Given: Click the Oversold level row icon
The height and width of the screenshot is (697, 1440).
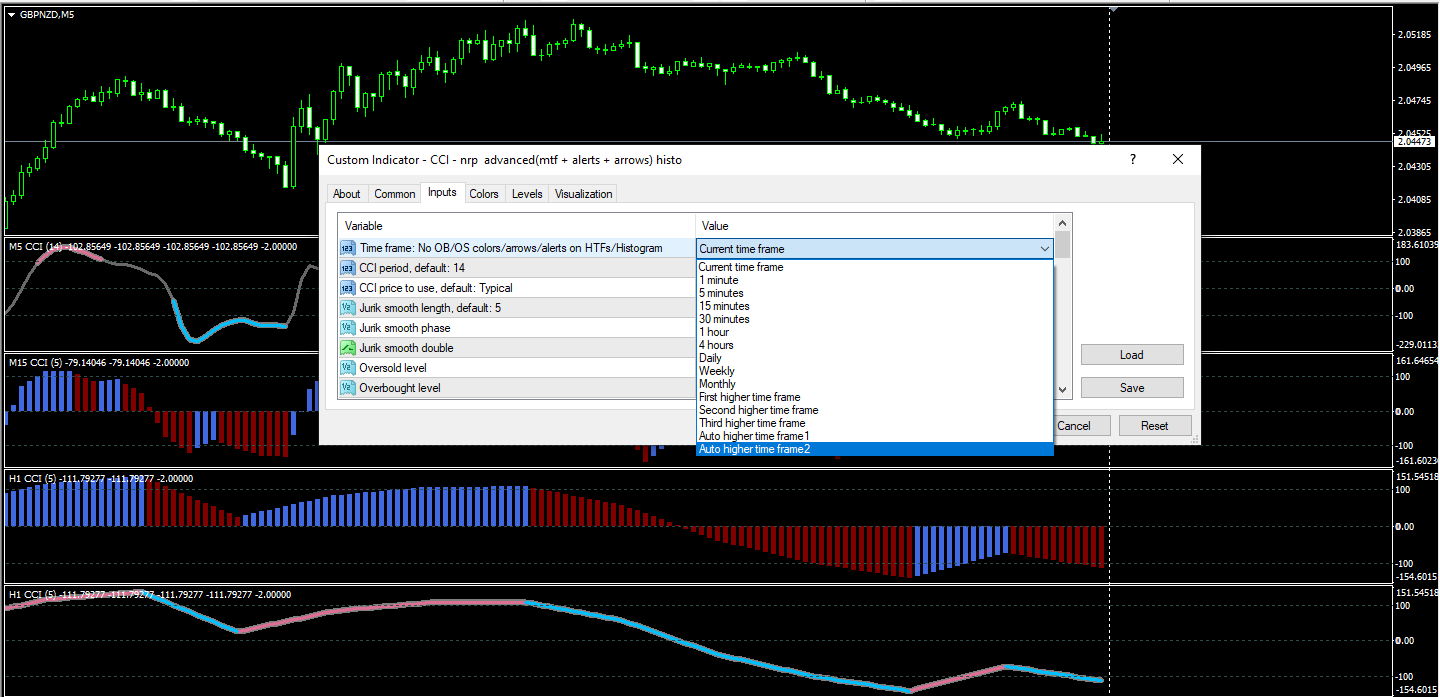Looking at the screenshot, I should [x=348, y=368].
